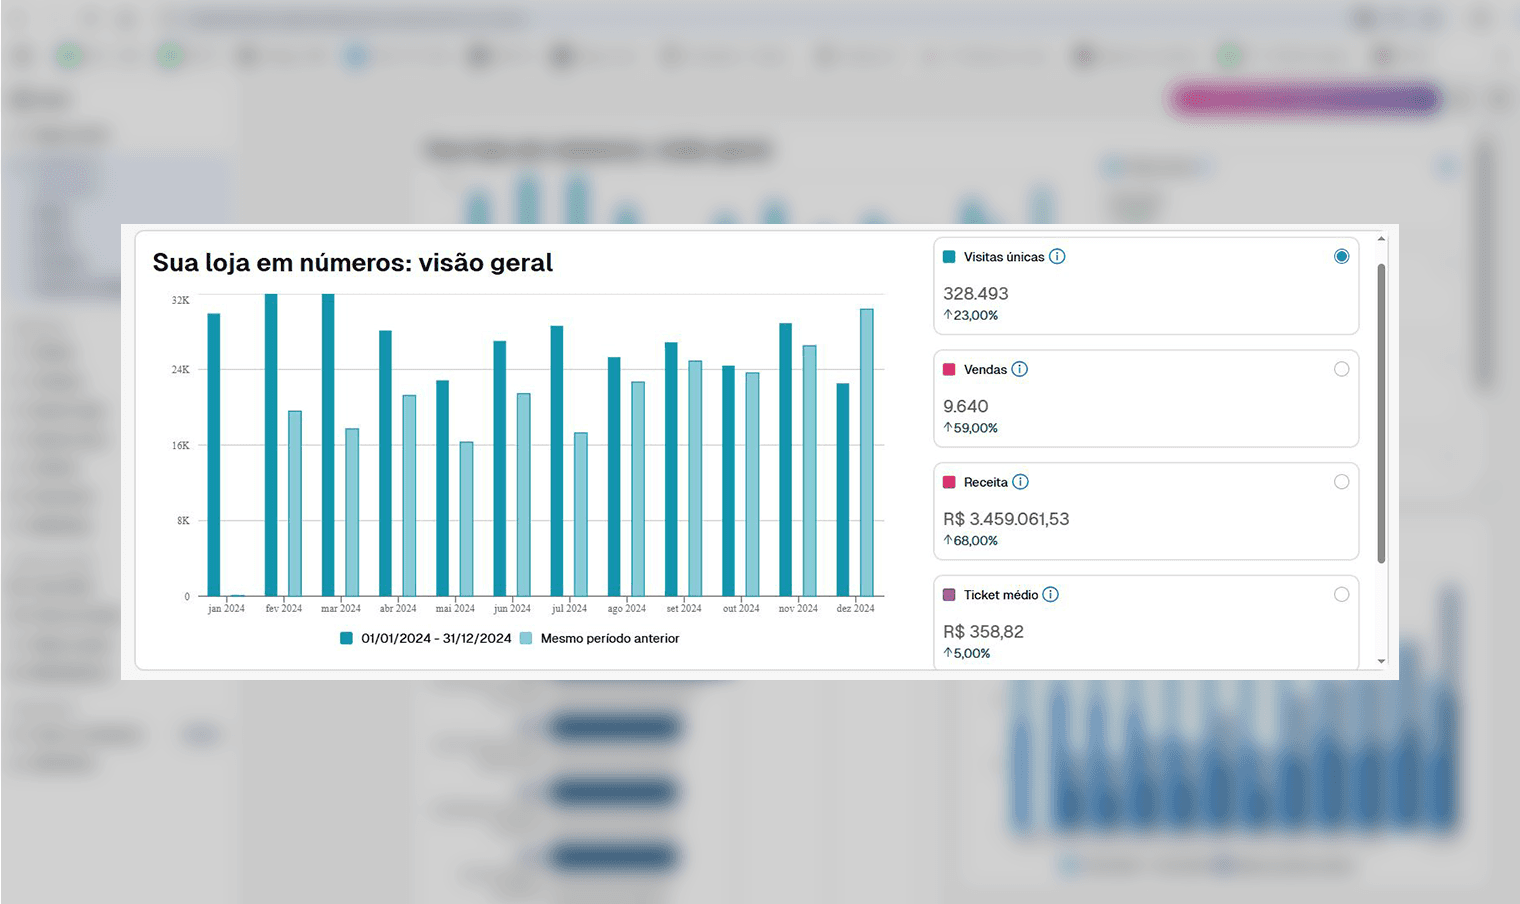The image size is (1520, 904).
Task: Click the light jul 2024 previous-period bar
Action: click(x=581, y=515)
